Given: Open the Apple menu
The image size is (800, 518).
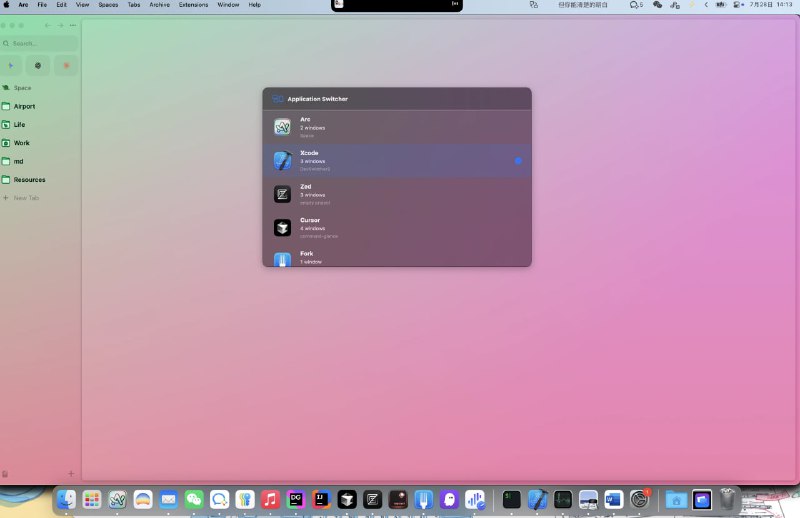Looking at the screenshot, I should click(x=7, y=5).
